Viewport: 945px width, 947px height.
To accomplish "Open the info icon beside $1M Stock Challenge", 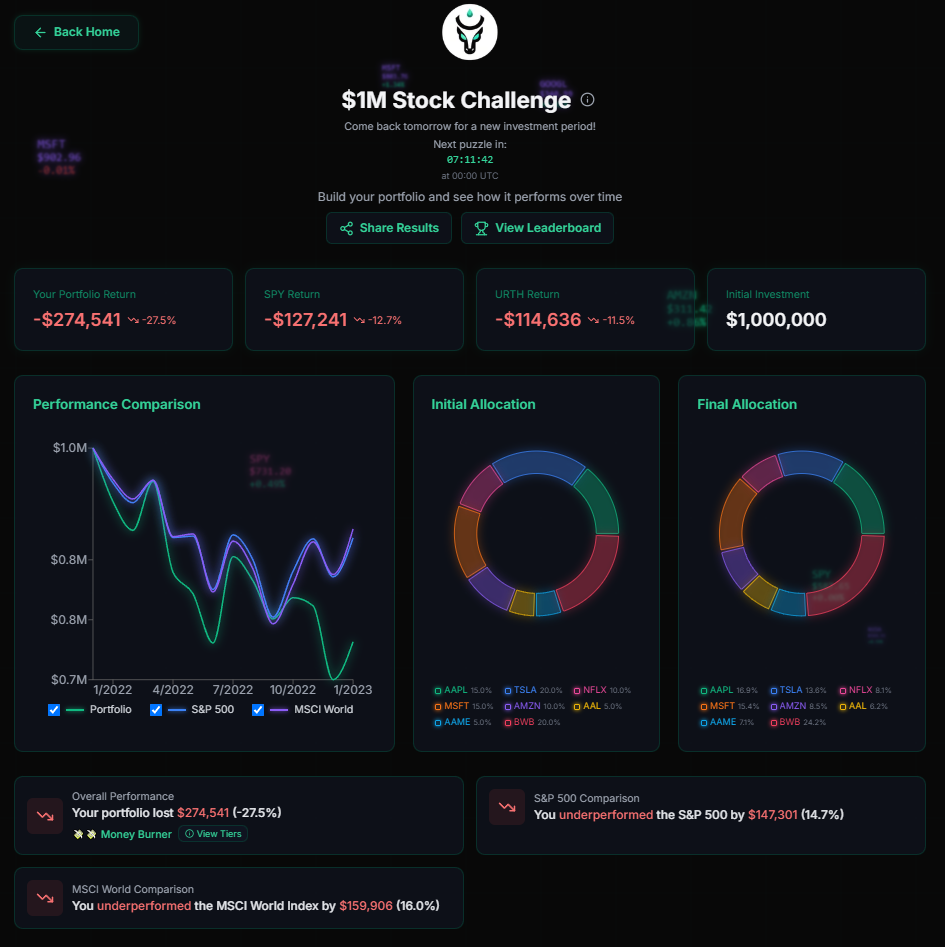I will 588,100.
